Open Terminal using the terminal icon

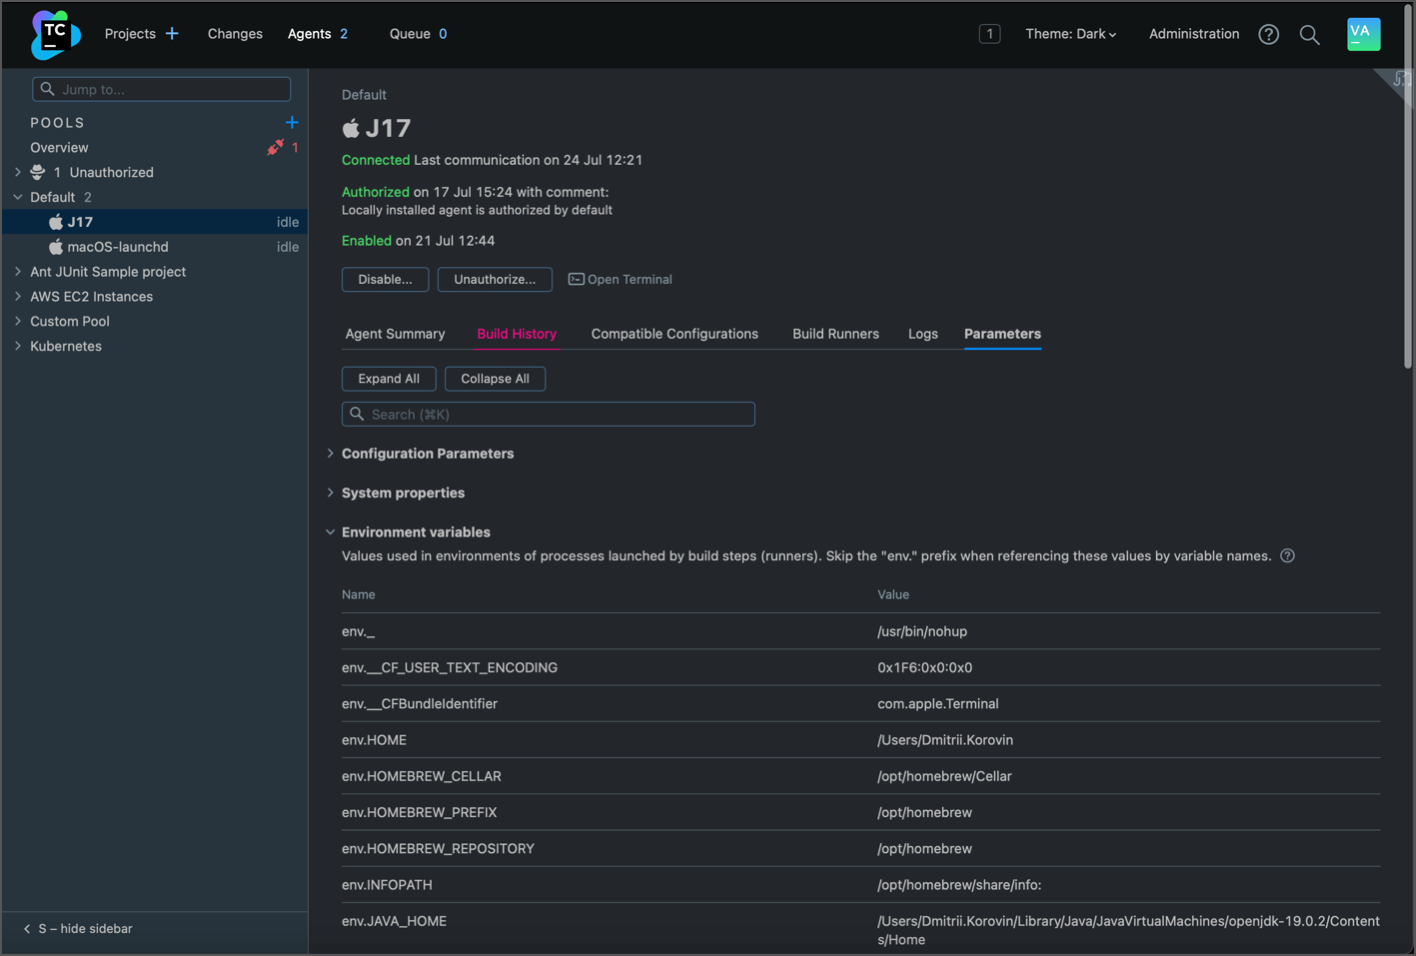(x=575, y=279)
